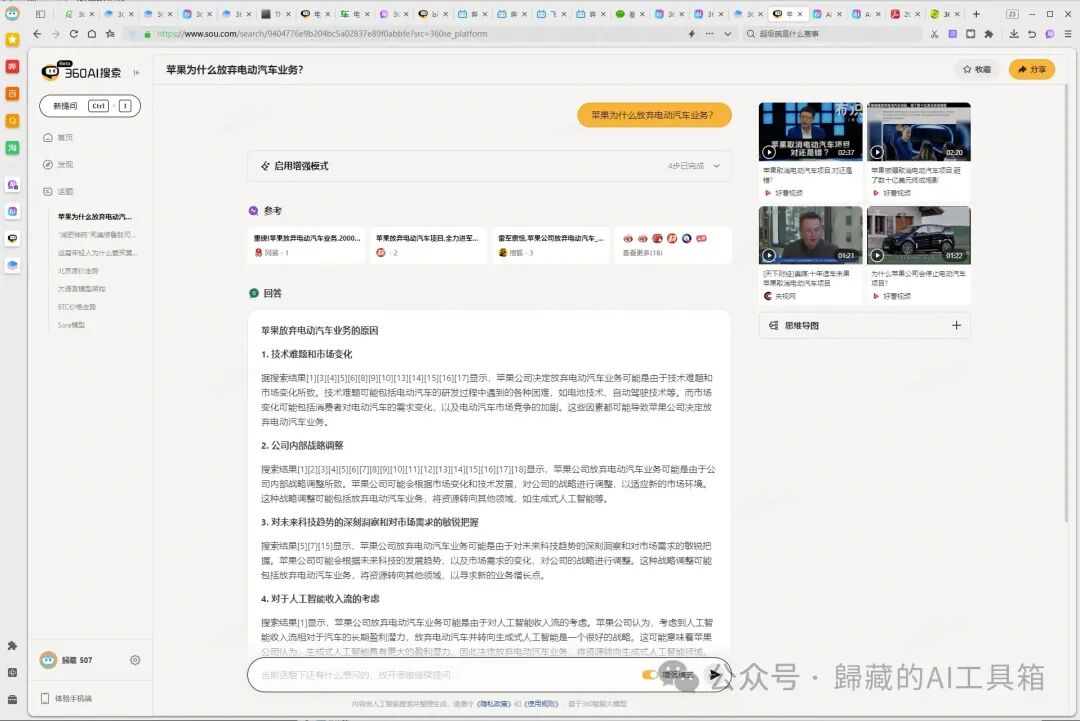Open a new browser tab

coord(976,14)
